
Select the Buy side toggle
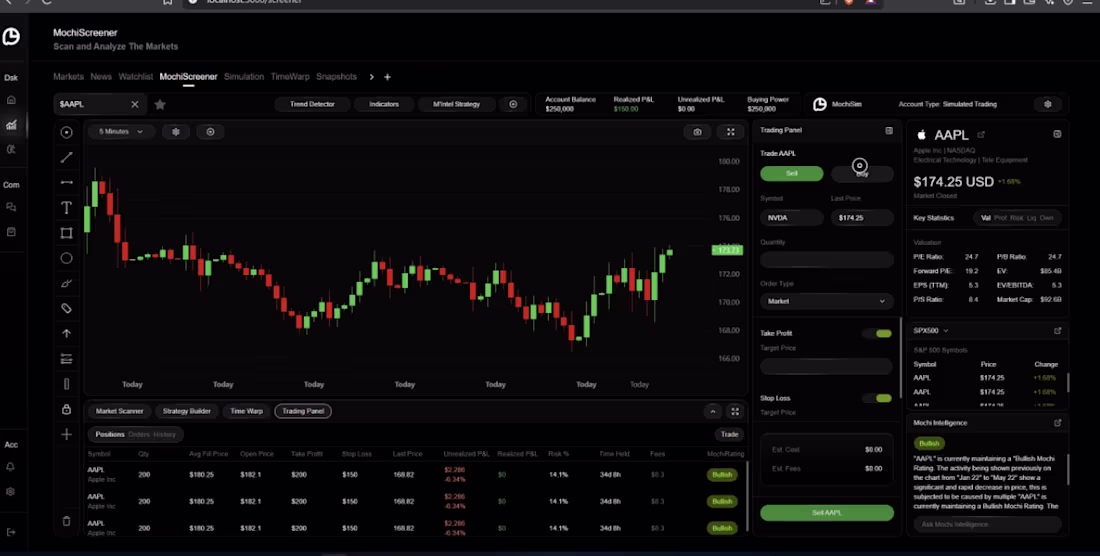[x=862, y=173]
